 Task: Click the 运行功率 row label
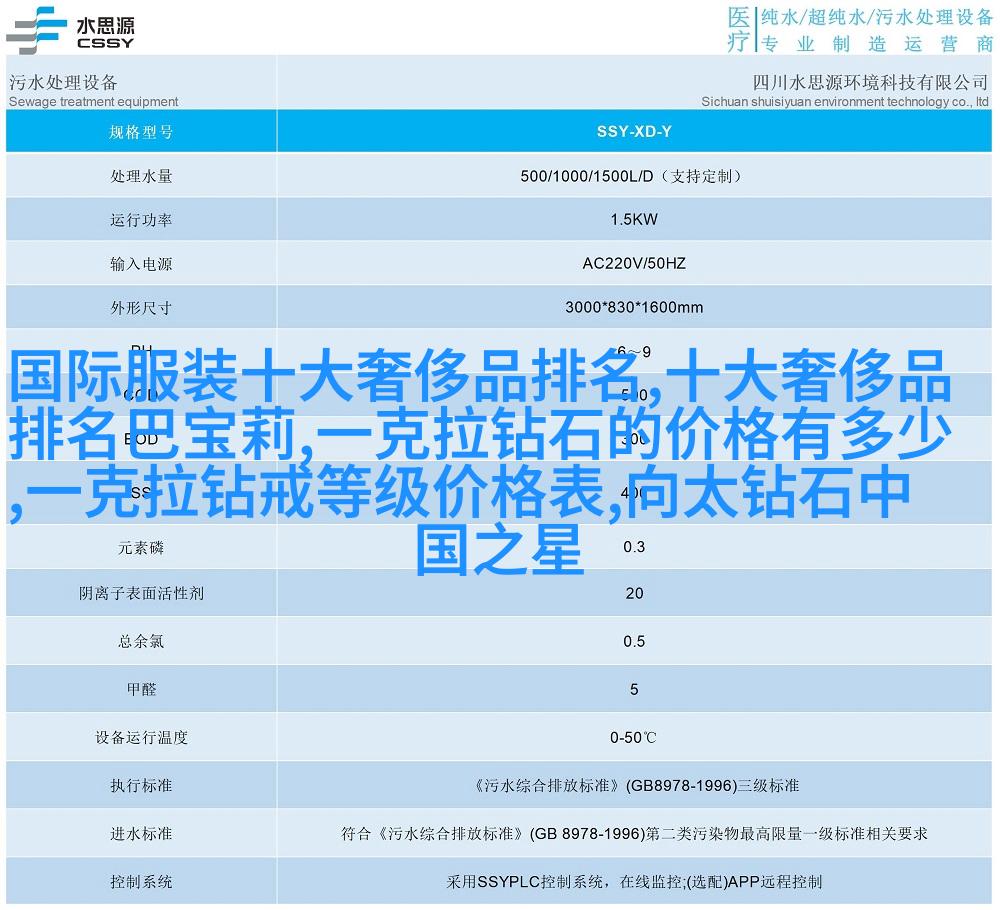pyautogui.click(x=141, y=220)
